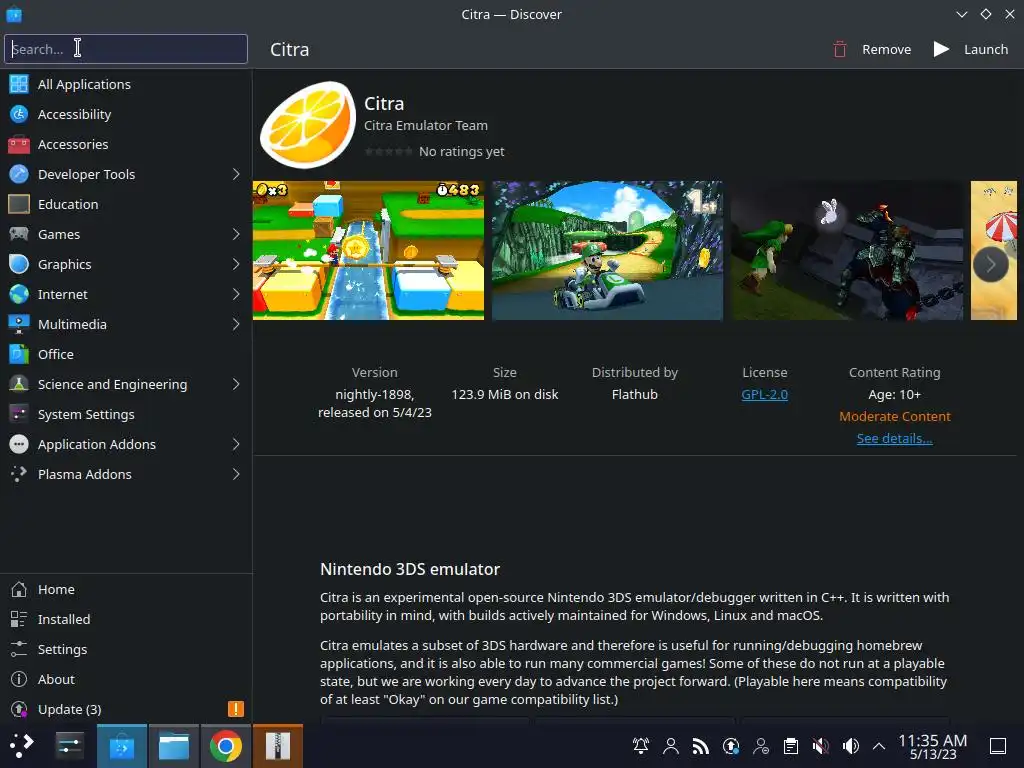The image size is (1024, 768).
Task: Click See details content rating link
Action: click(895, 439)
